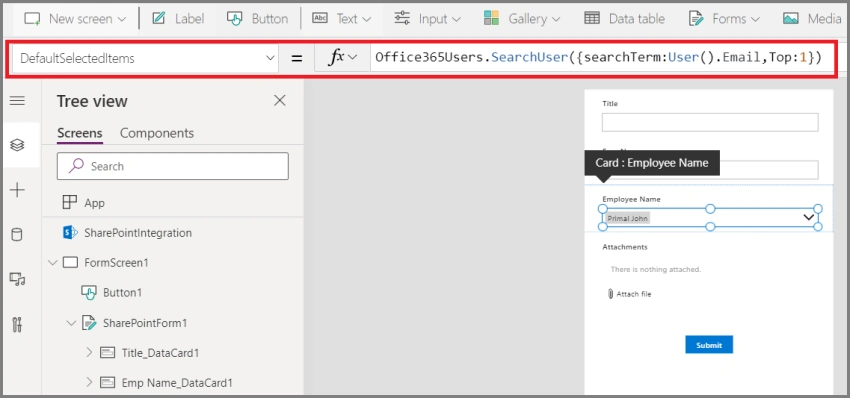Collapse SharePointForm1 node
This screenshot has height=398, width=850.
[x=71, y=323]
